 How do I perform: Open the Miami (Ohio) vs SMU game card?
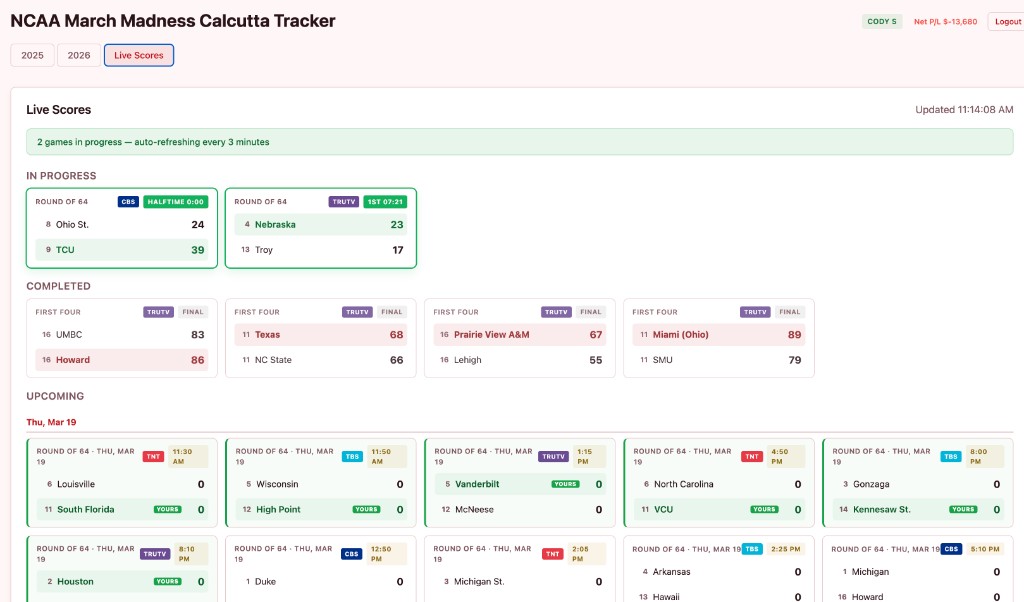coord(718,338)
